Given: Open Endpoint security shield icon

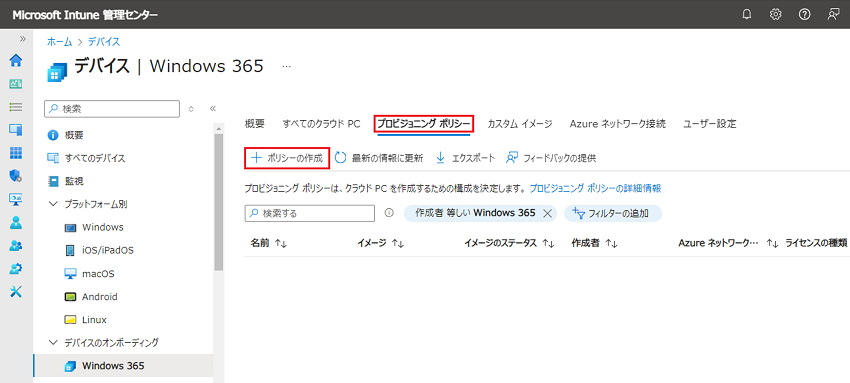Looking at the screenshot, I should 16,176.
